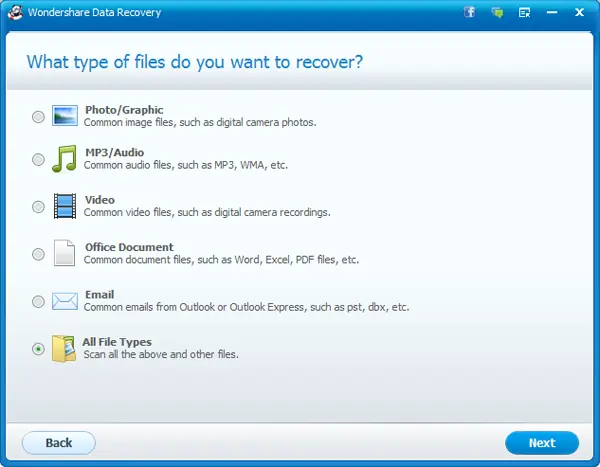Select the Photo/Graphic radio button
This screenshot has height=467, width=600.
tap(38, 117)
